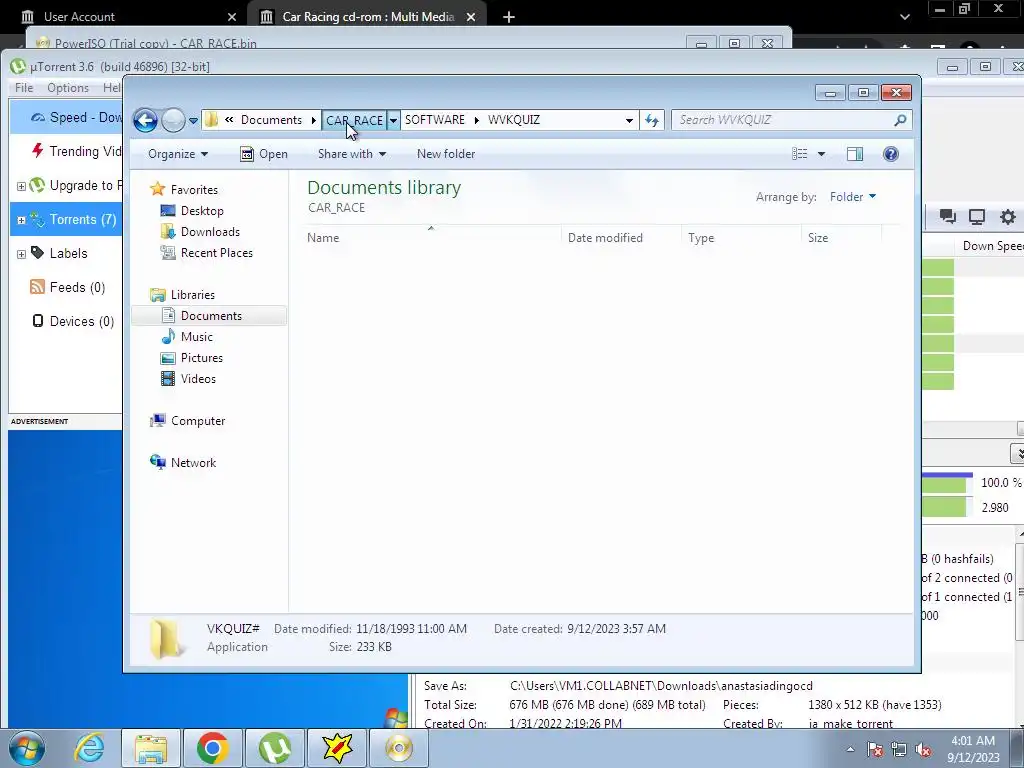Viewport: 1024px width, 768px height.
Task: Expand the CAR_RACE breadcrumb dropdown arrow
Action: pyautogui.click(x=393, y=120)
